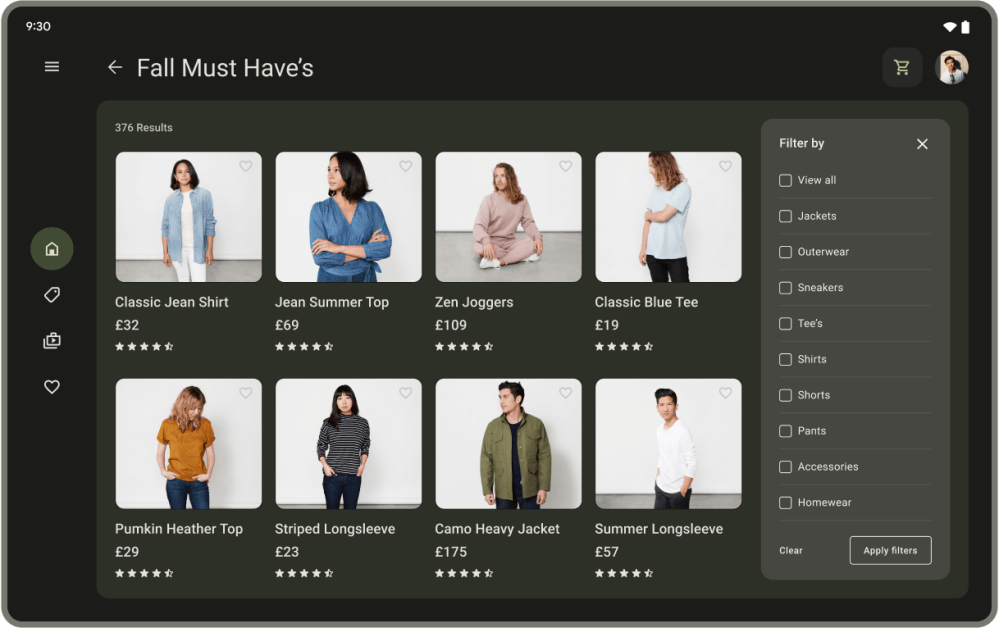Tick the View all checkbox
The height and width of the screenshot is (628, 999).
coord(786,180)
